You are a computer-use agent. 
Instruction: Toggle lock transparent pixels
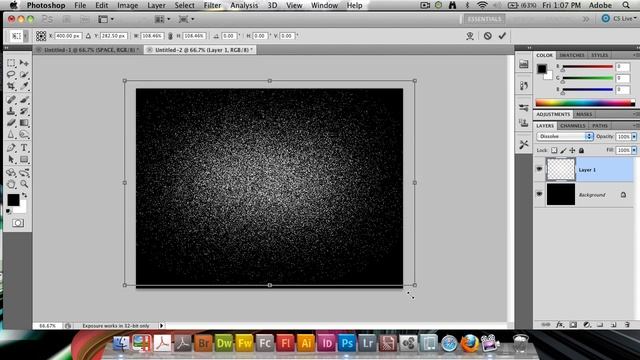click(x=554, y=150)
